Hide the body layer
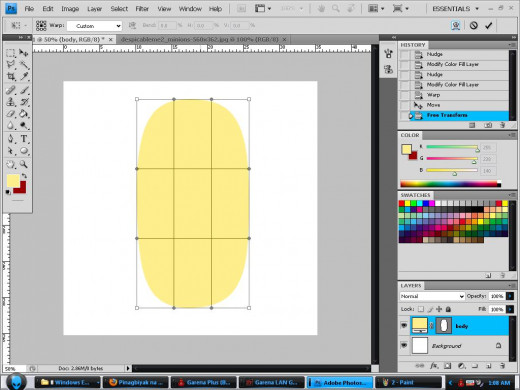 coord(404,325)
